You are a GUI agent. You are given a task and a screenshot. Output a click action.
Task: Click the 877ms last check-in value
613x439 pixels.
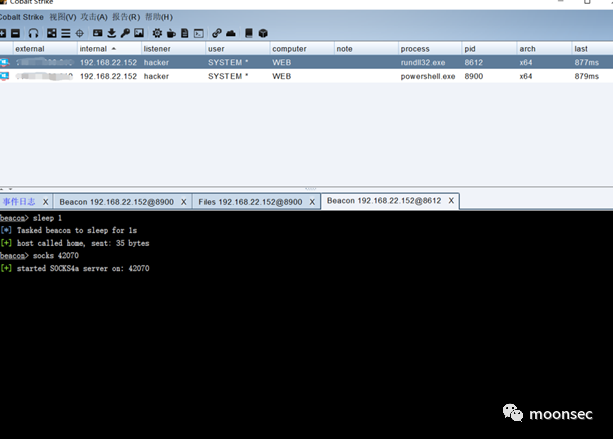tap(586, 62)
